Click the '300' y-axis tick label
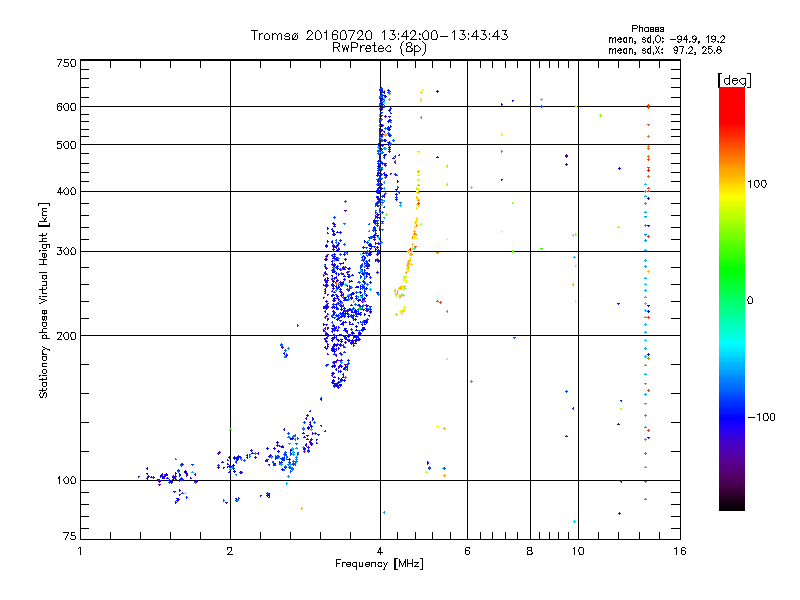Image resolution: width=800 pixels, height=600 pixels. tap(66, 251)
